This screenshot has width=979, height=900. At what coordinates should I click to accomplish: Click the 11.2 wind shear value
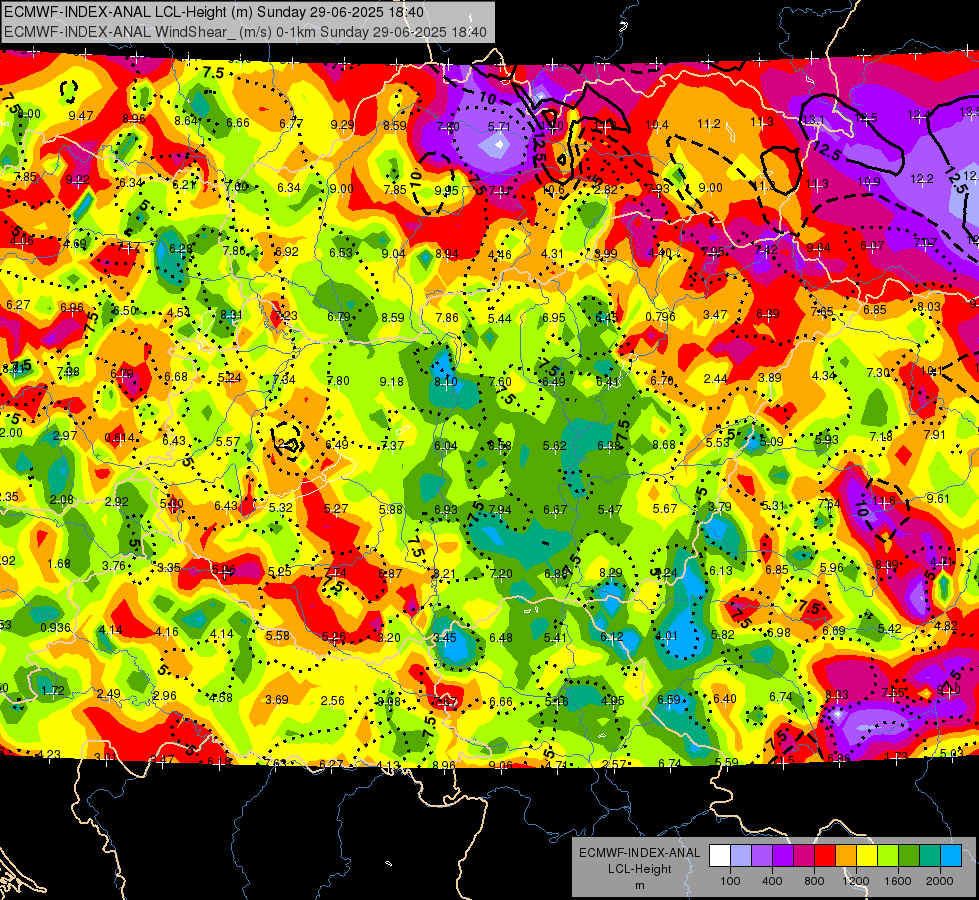tap(709, 124)
